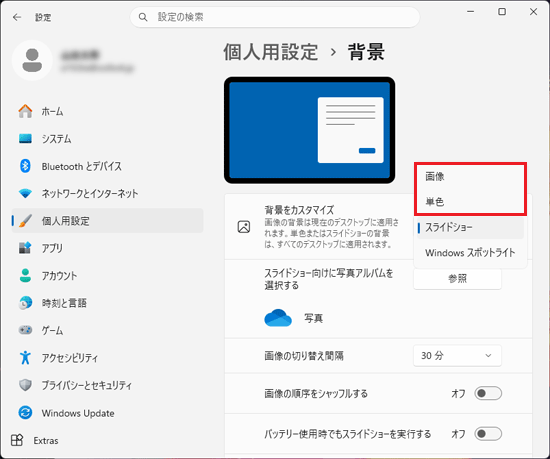Open ネットワークとインターネット settings

tap(107, 193)
